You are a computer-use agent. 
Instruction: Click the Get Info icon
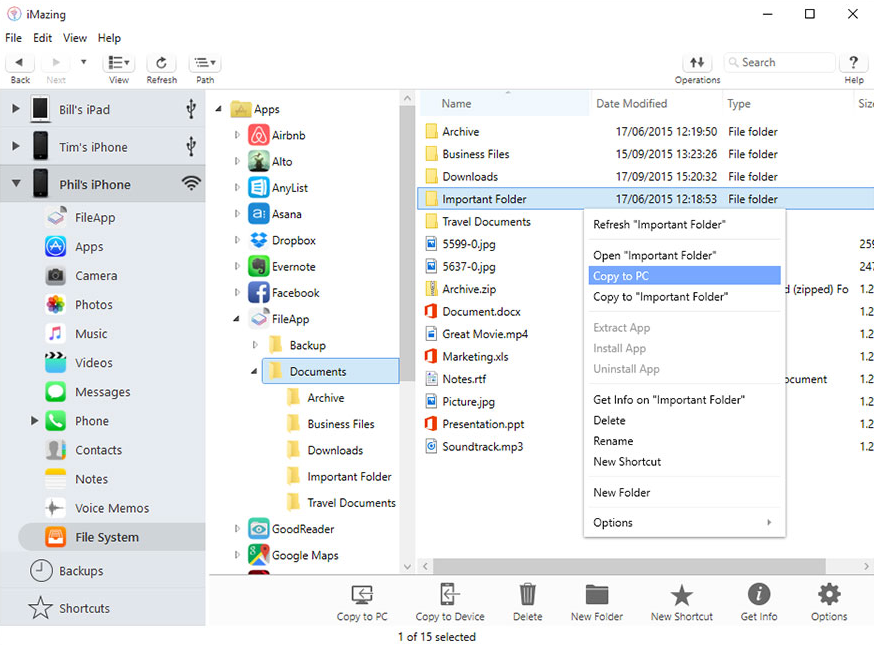tap(759, 594)
